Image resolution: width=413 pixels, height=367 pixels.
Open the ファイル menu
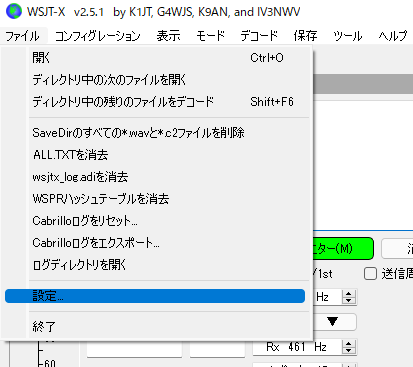tap(23, 35)
